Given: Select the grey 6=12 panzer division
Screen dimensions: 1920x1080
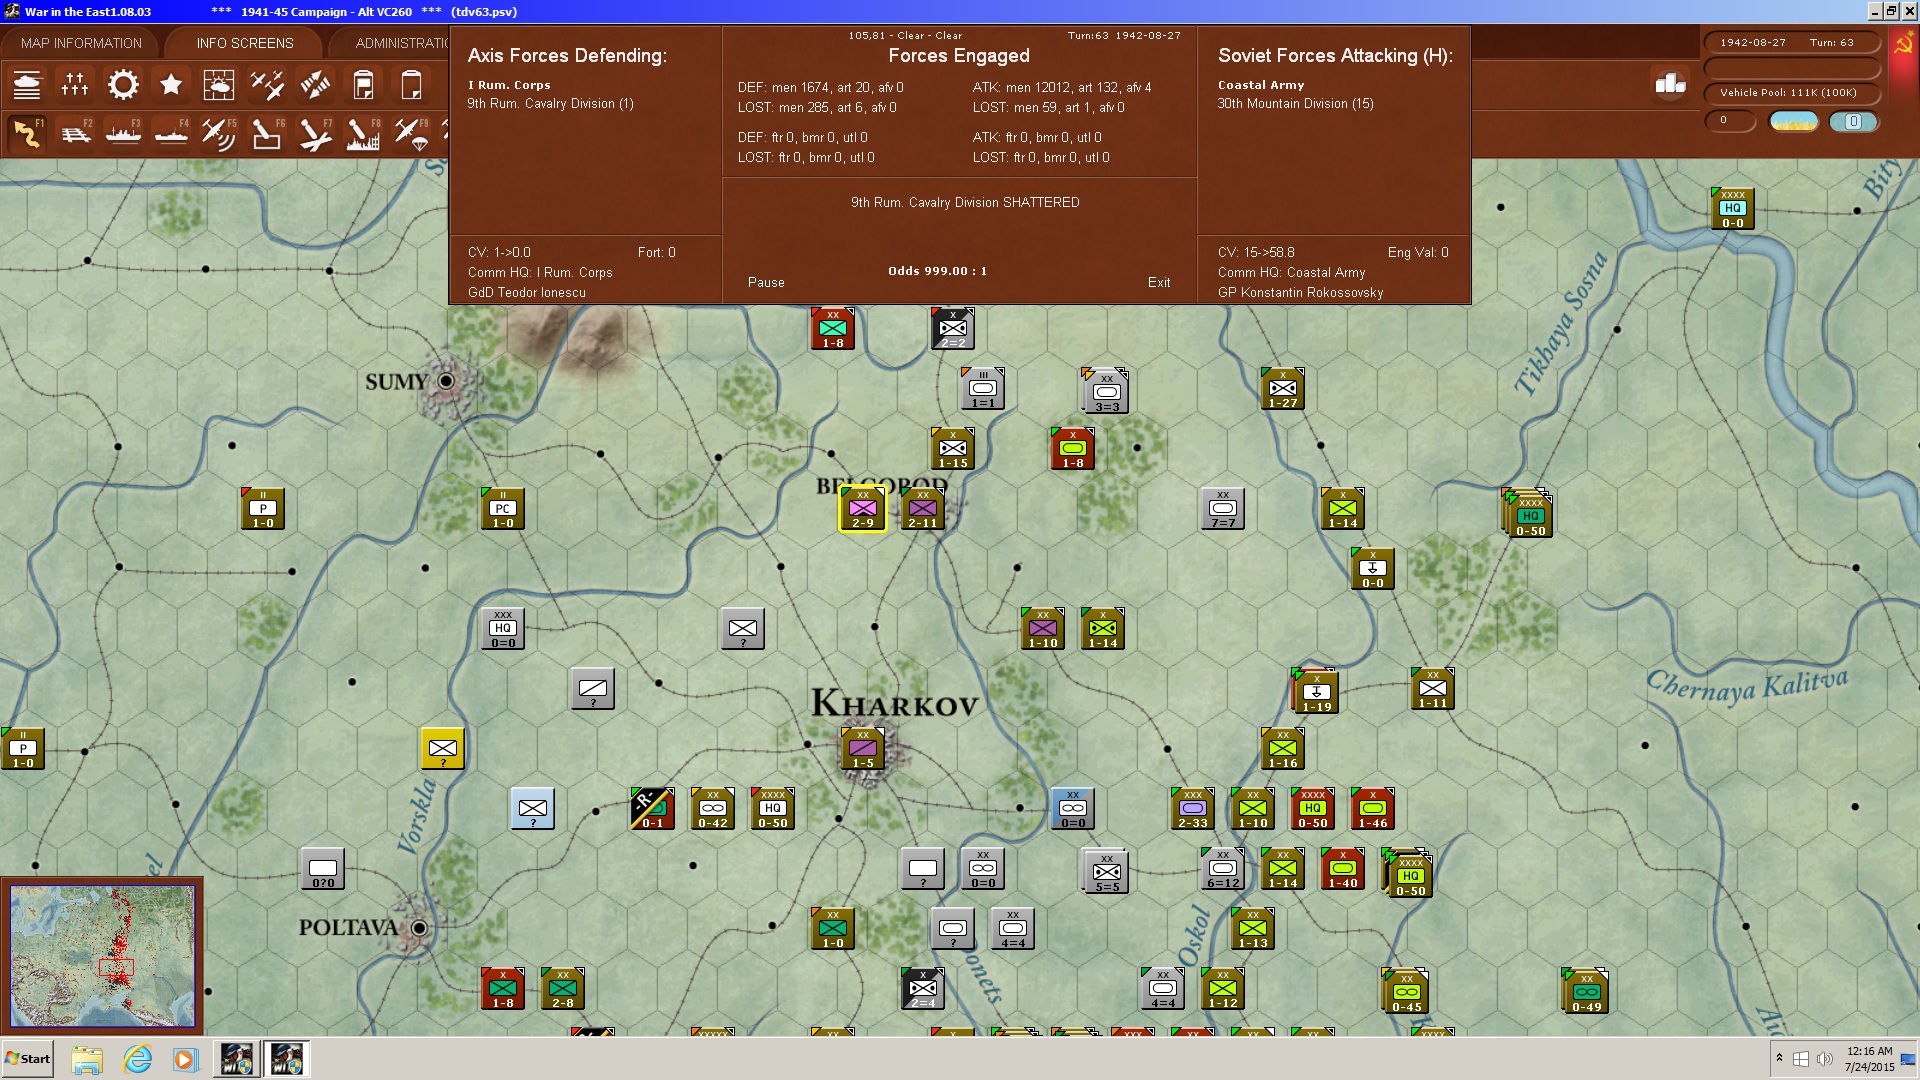Looking at the screenshot, I should coord(1223,869).
